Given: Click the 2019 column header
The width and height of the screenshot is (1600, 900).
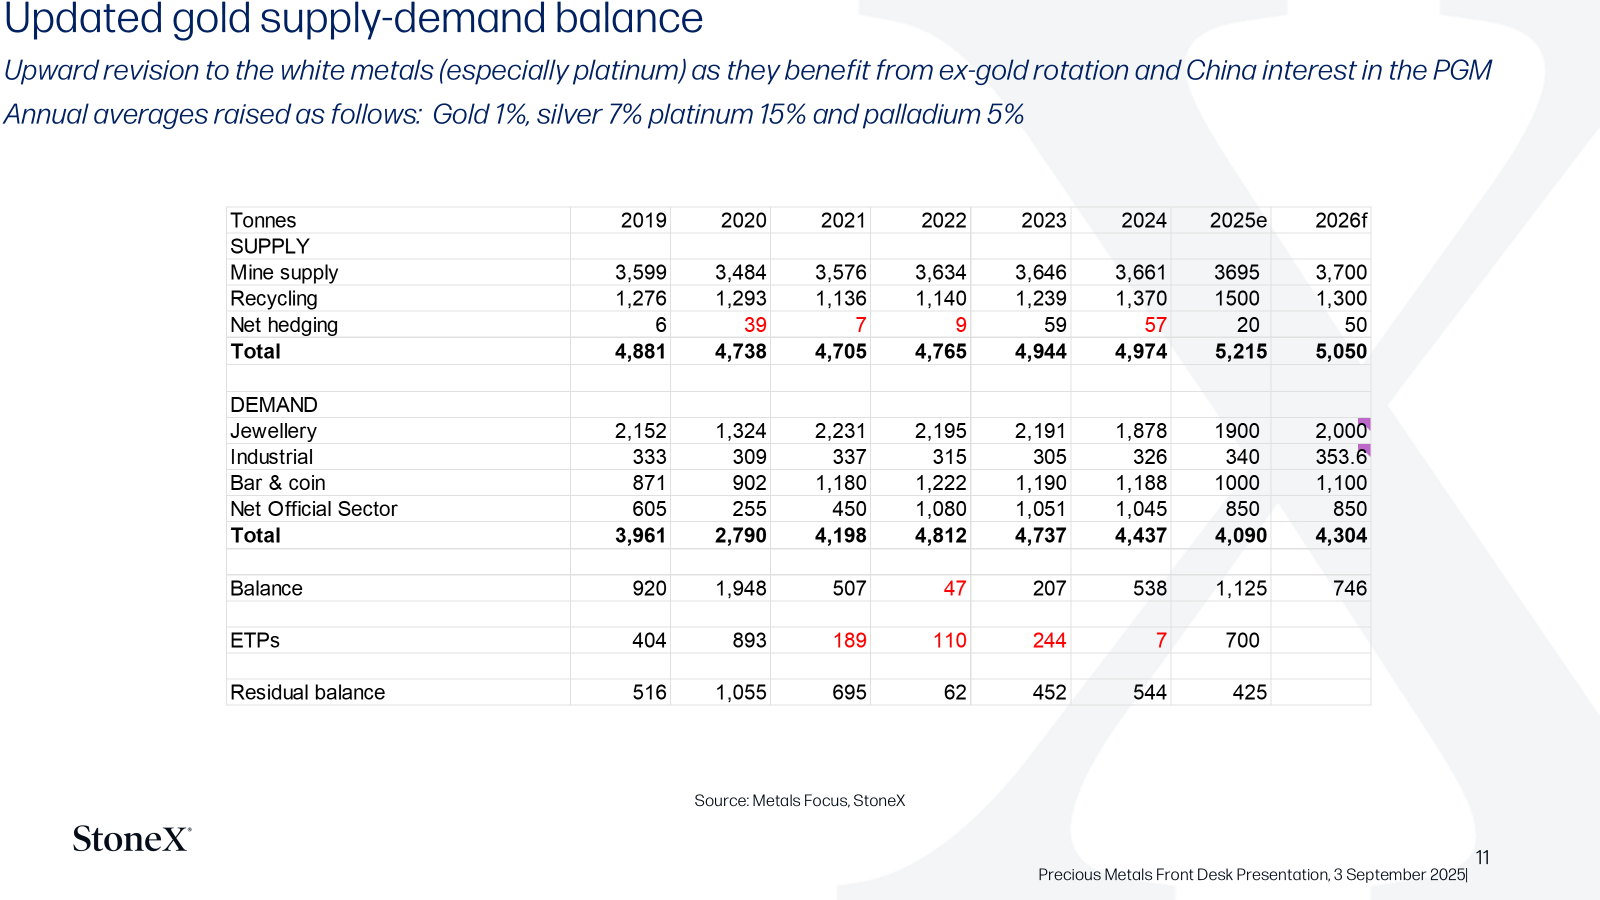Looking at the screenshot, I should click(644, 221).
